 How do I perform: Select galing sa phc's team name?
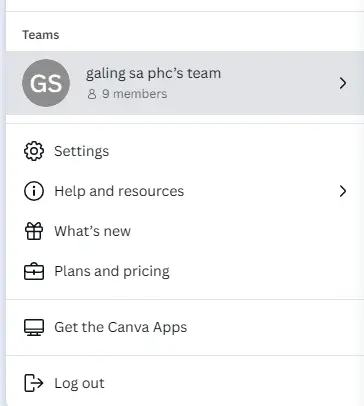[x=153, y=73]
